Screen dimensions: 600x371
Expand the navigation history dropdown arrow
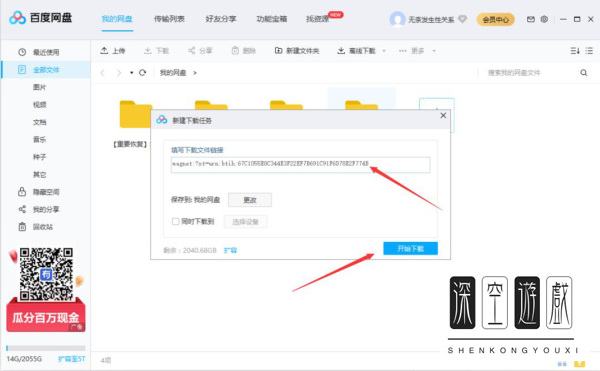click(131, 73)
